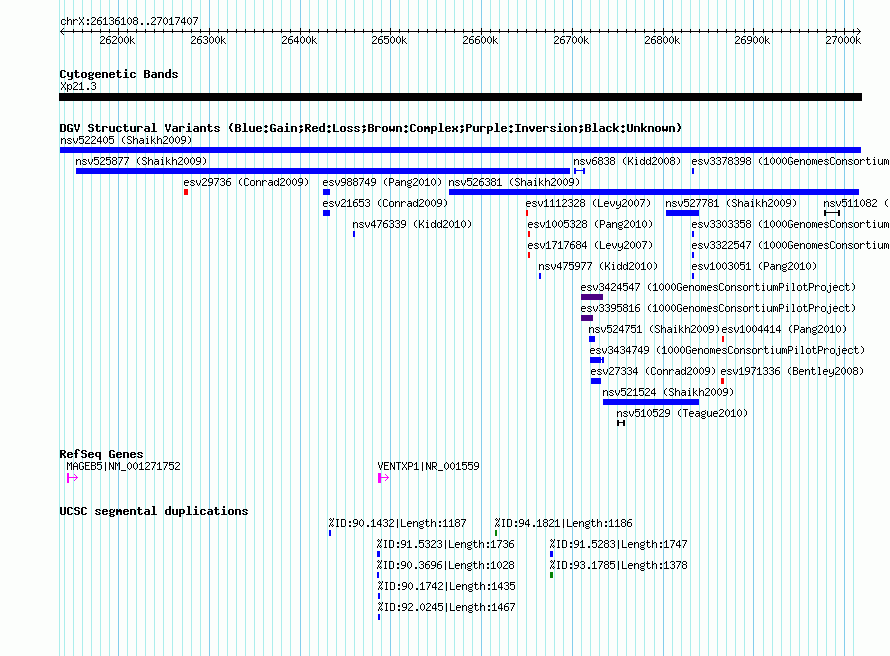
Task: Click the nsv510529 (Teague2010) text label
Action: click(x=682, y=413)
